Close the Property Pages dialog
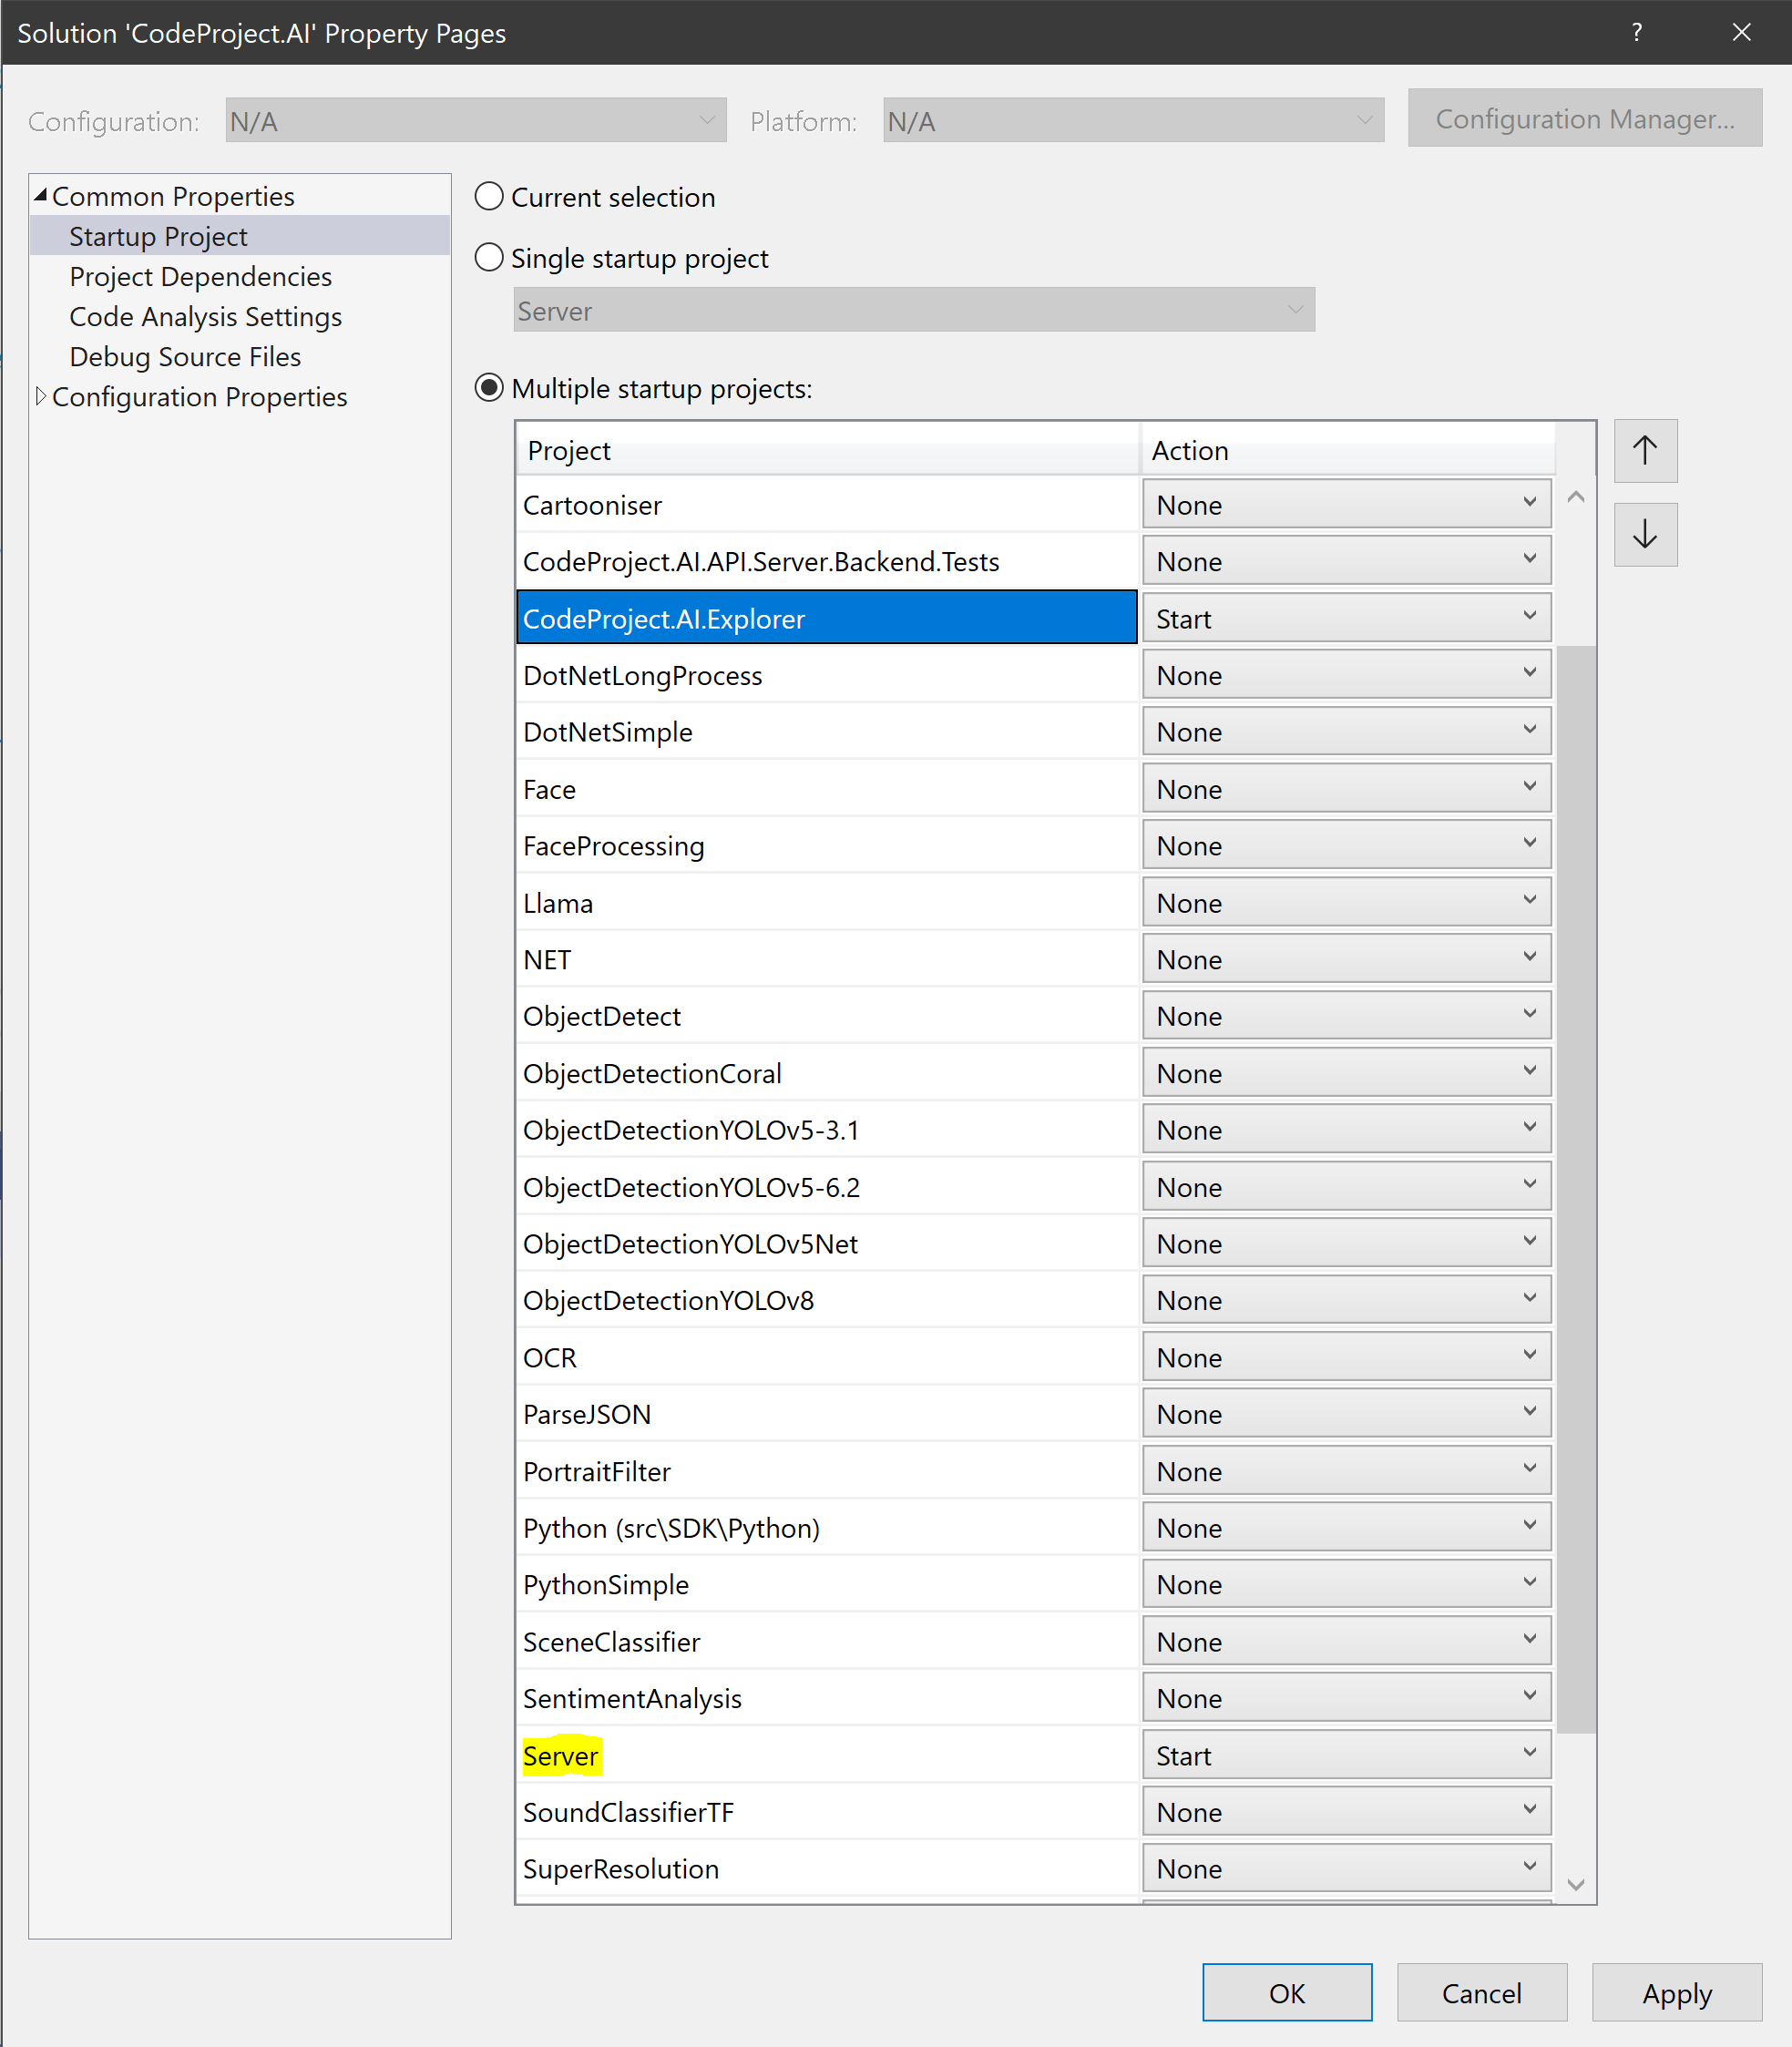The width and height of the screenshot is (1792, 2047). tap(1741, 32)
